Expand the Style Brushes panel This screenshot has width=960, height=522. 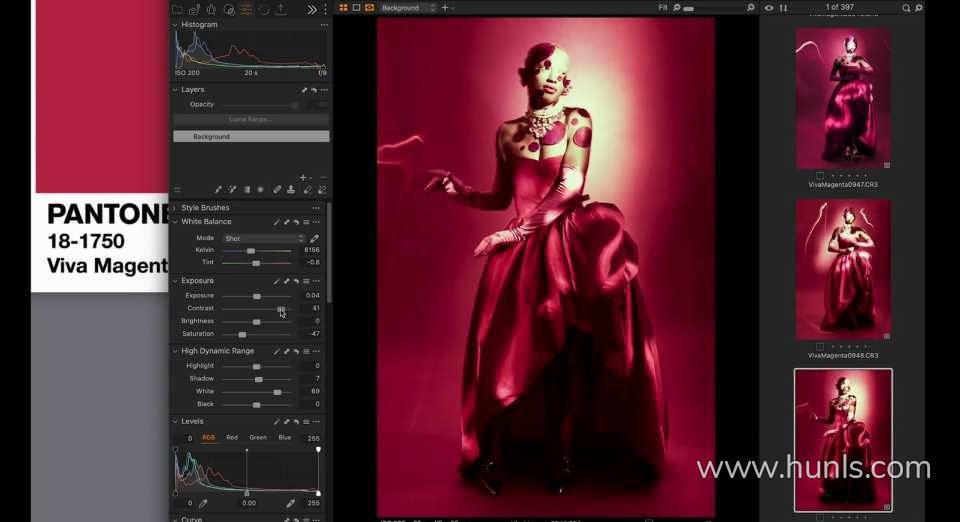tap(175, 208)
